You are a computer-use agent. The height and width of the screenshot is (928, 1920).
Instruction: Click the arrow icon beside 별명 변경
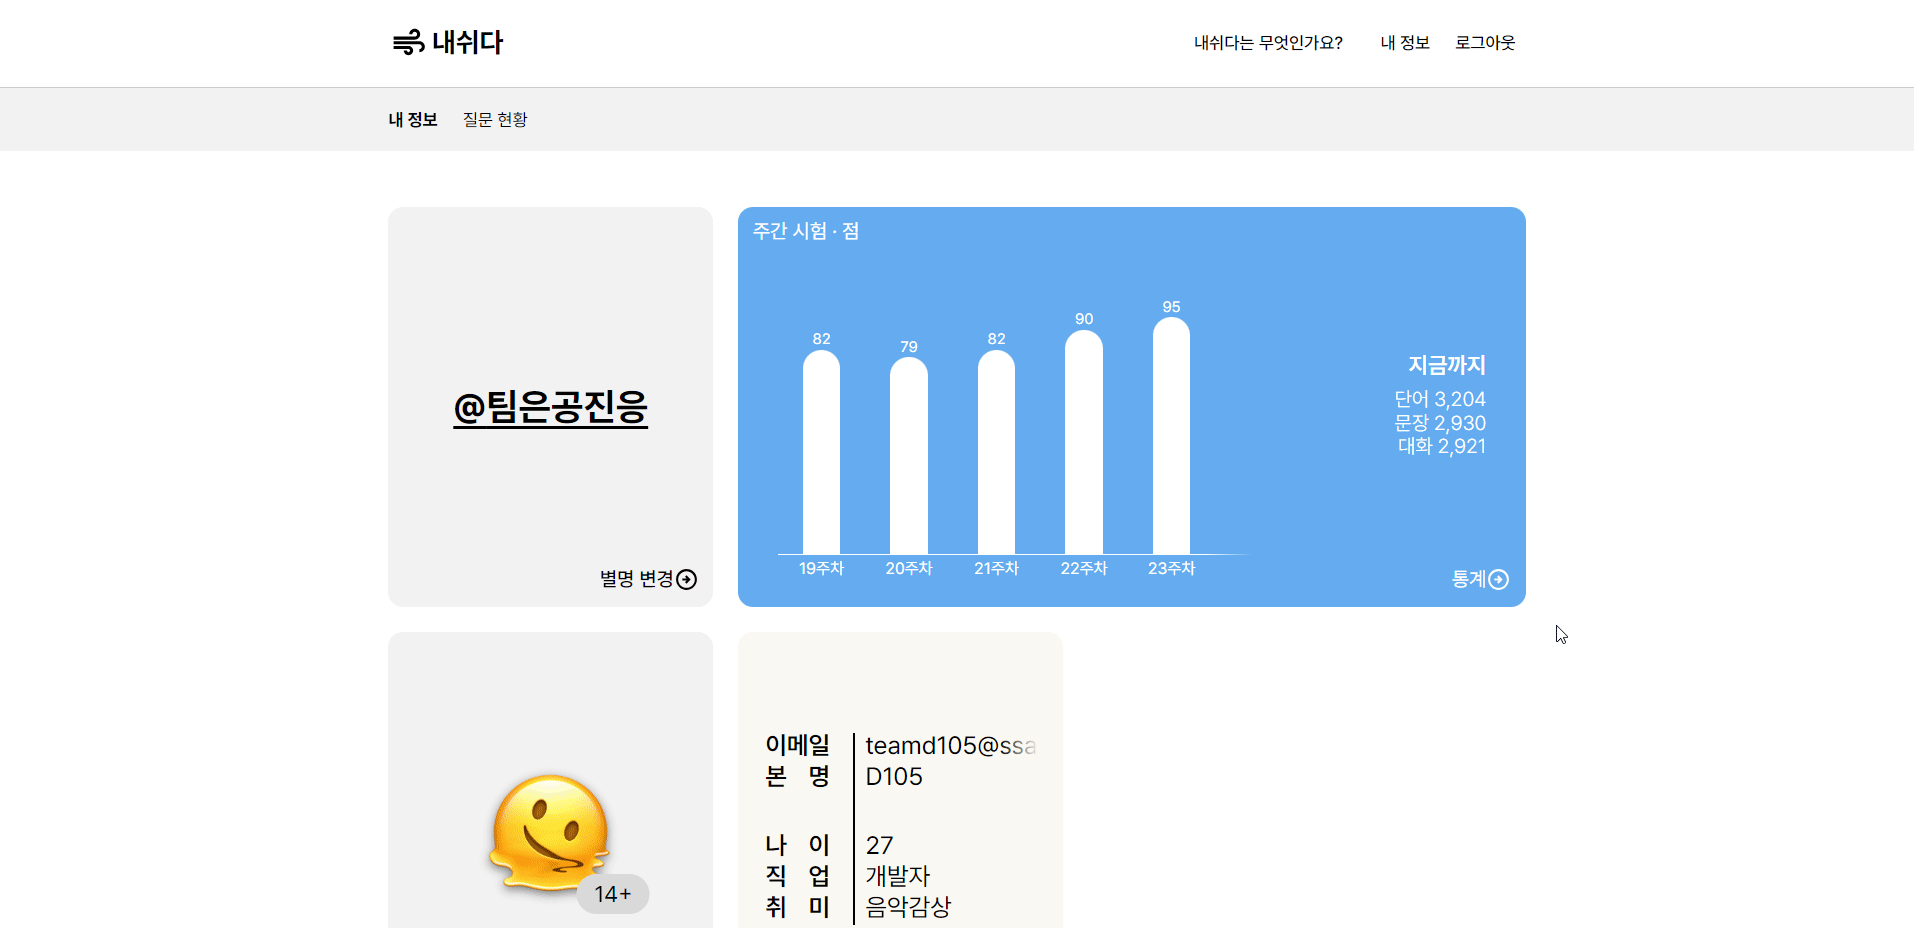click(x=687, y=580)
